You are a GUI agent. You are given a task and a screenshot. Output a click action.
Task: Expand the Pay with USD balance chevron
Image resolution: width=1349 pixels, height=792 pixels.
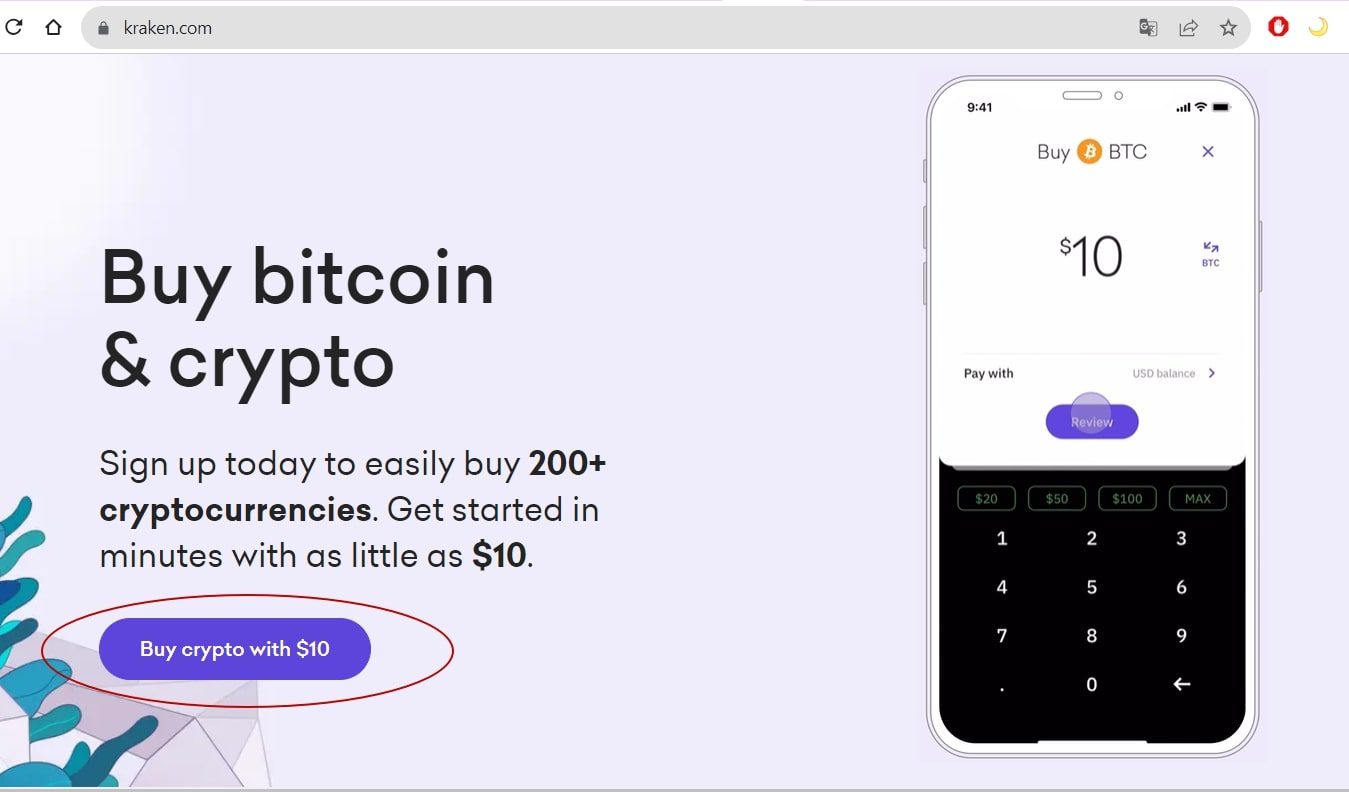[x=1212, y=373]
